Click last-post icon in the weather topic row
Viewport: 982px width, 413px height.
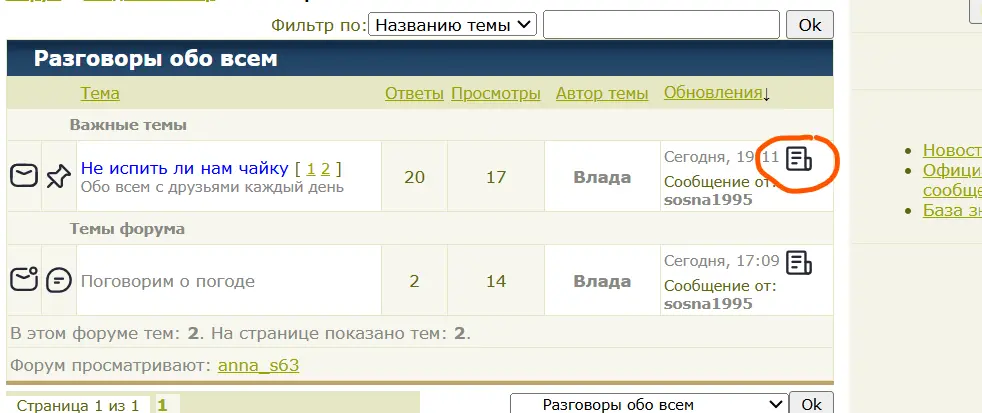point(799,263)
